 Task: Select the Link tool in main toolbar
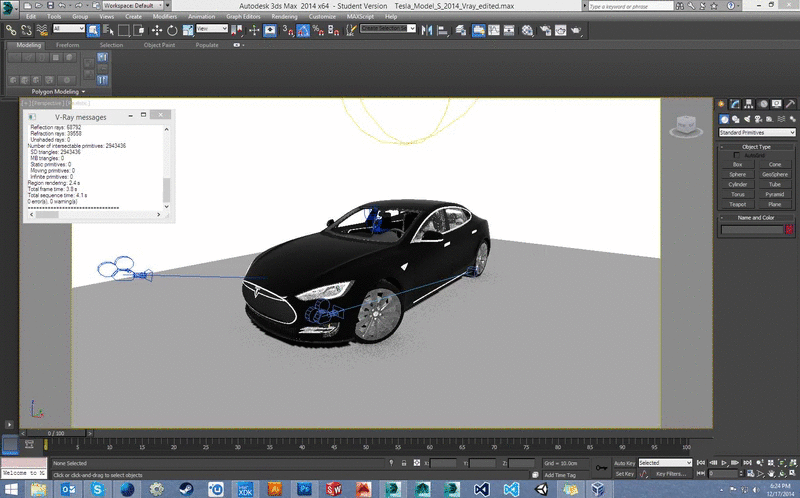coord(11,30)
